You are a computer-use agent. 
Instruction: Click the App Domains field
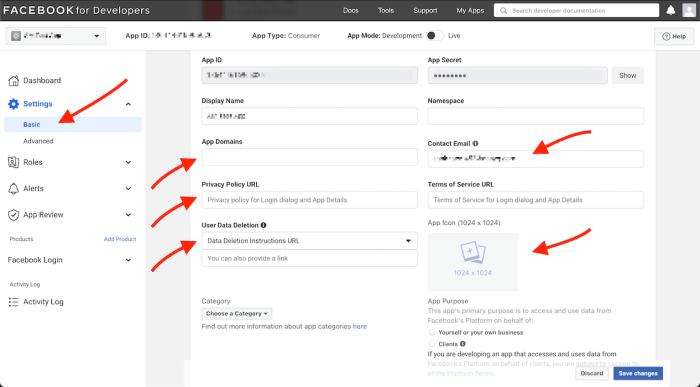coord(309,157)
